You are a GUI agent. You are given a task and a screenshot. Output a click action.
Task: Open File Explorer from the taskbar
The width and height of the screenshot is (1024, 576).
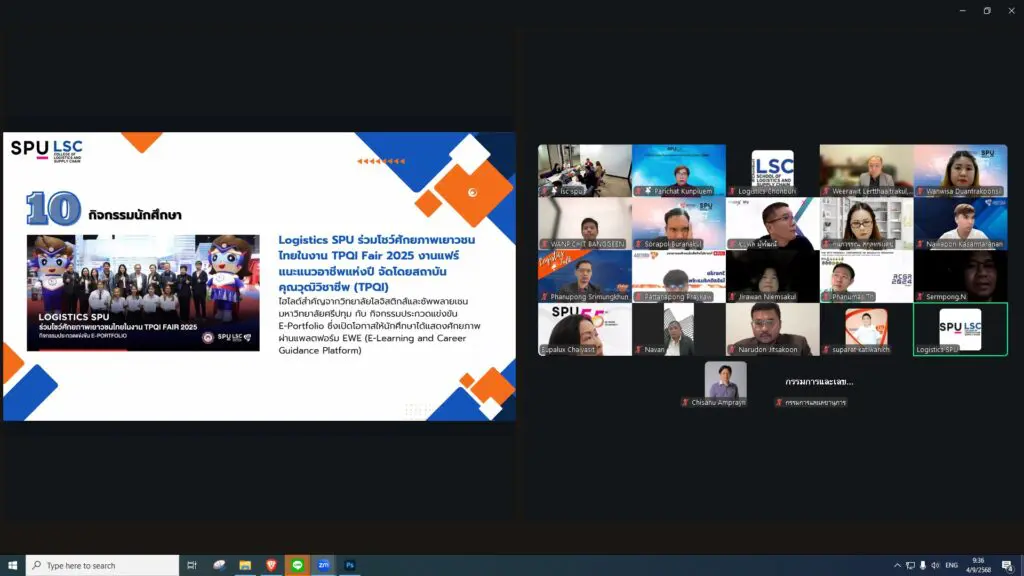tap(245, 565)
